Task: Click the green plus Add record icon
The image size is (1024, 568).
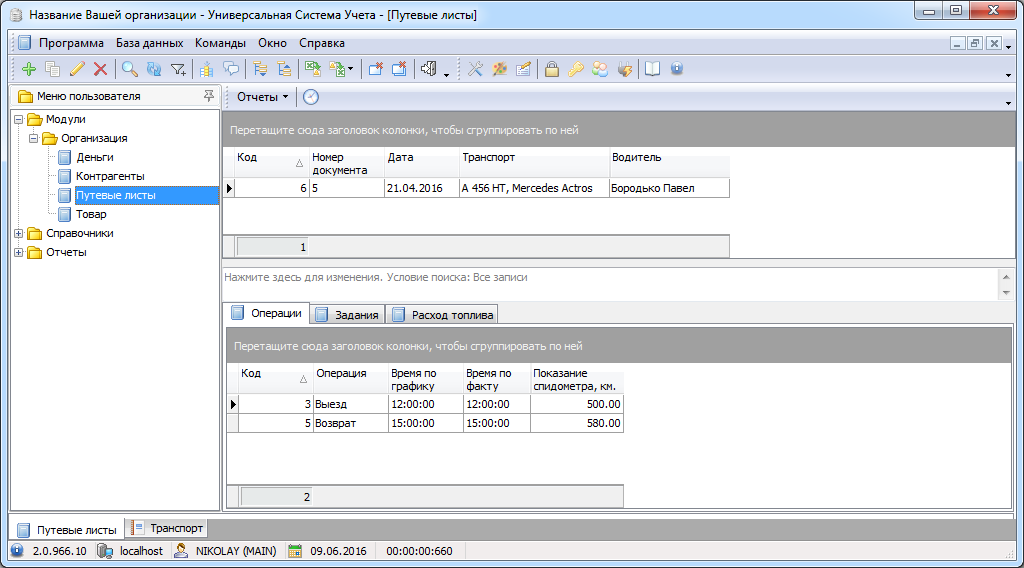Action: (29, 69)
